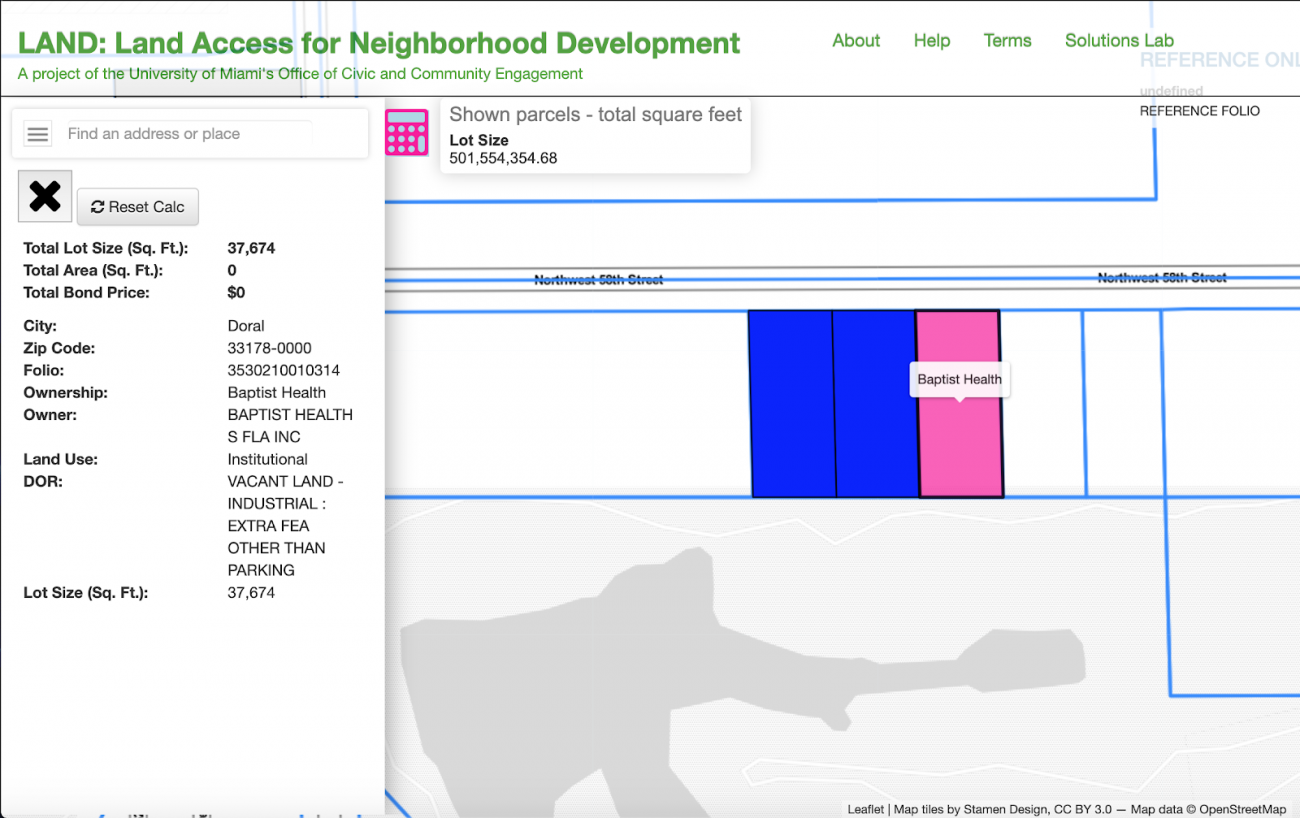Click the Land Use value Institutional
This screenshot has height=818, width=1300.
tap(268, 459)
